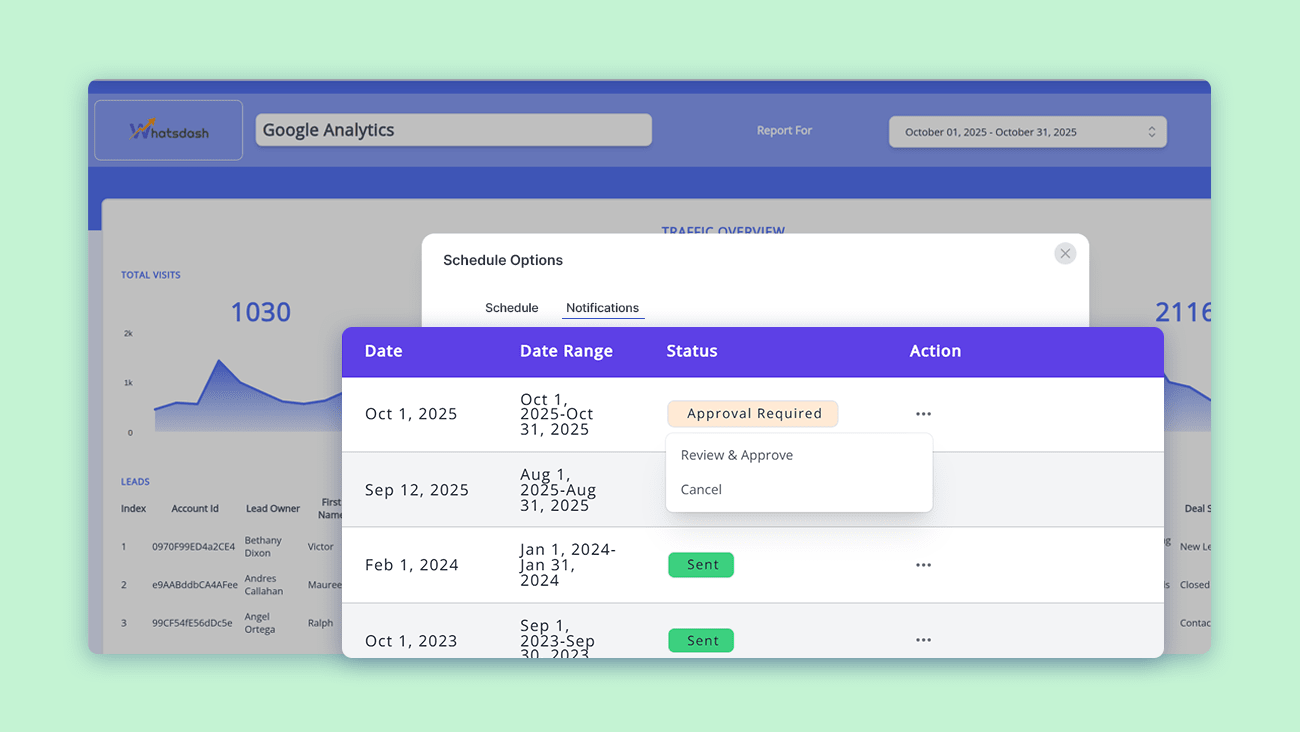
Task: Select the Notifications tab
Action: click(602, 308)
